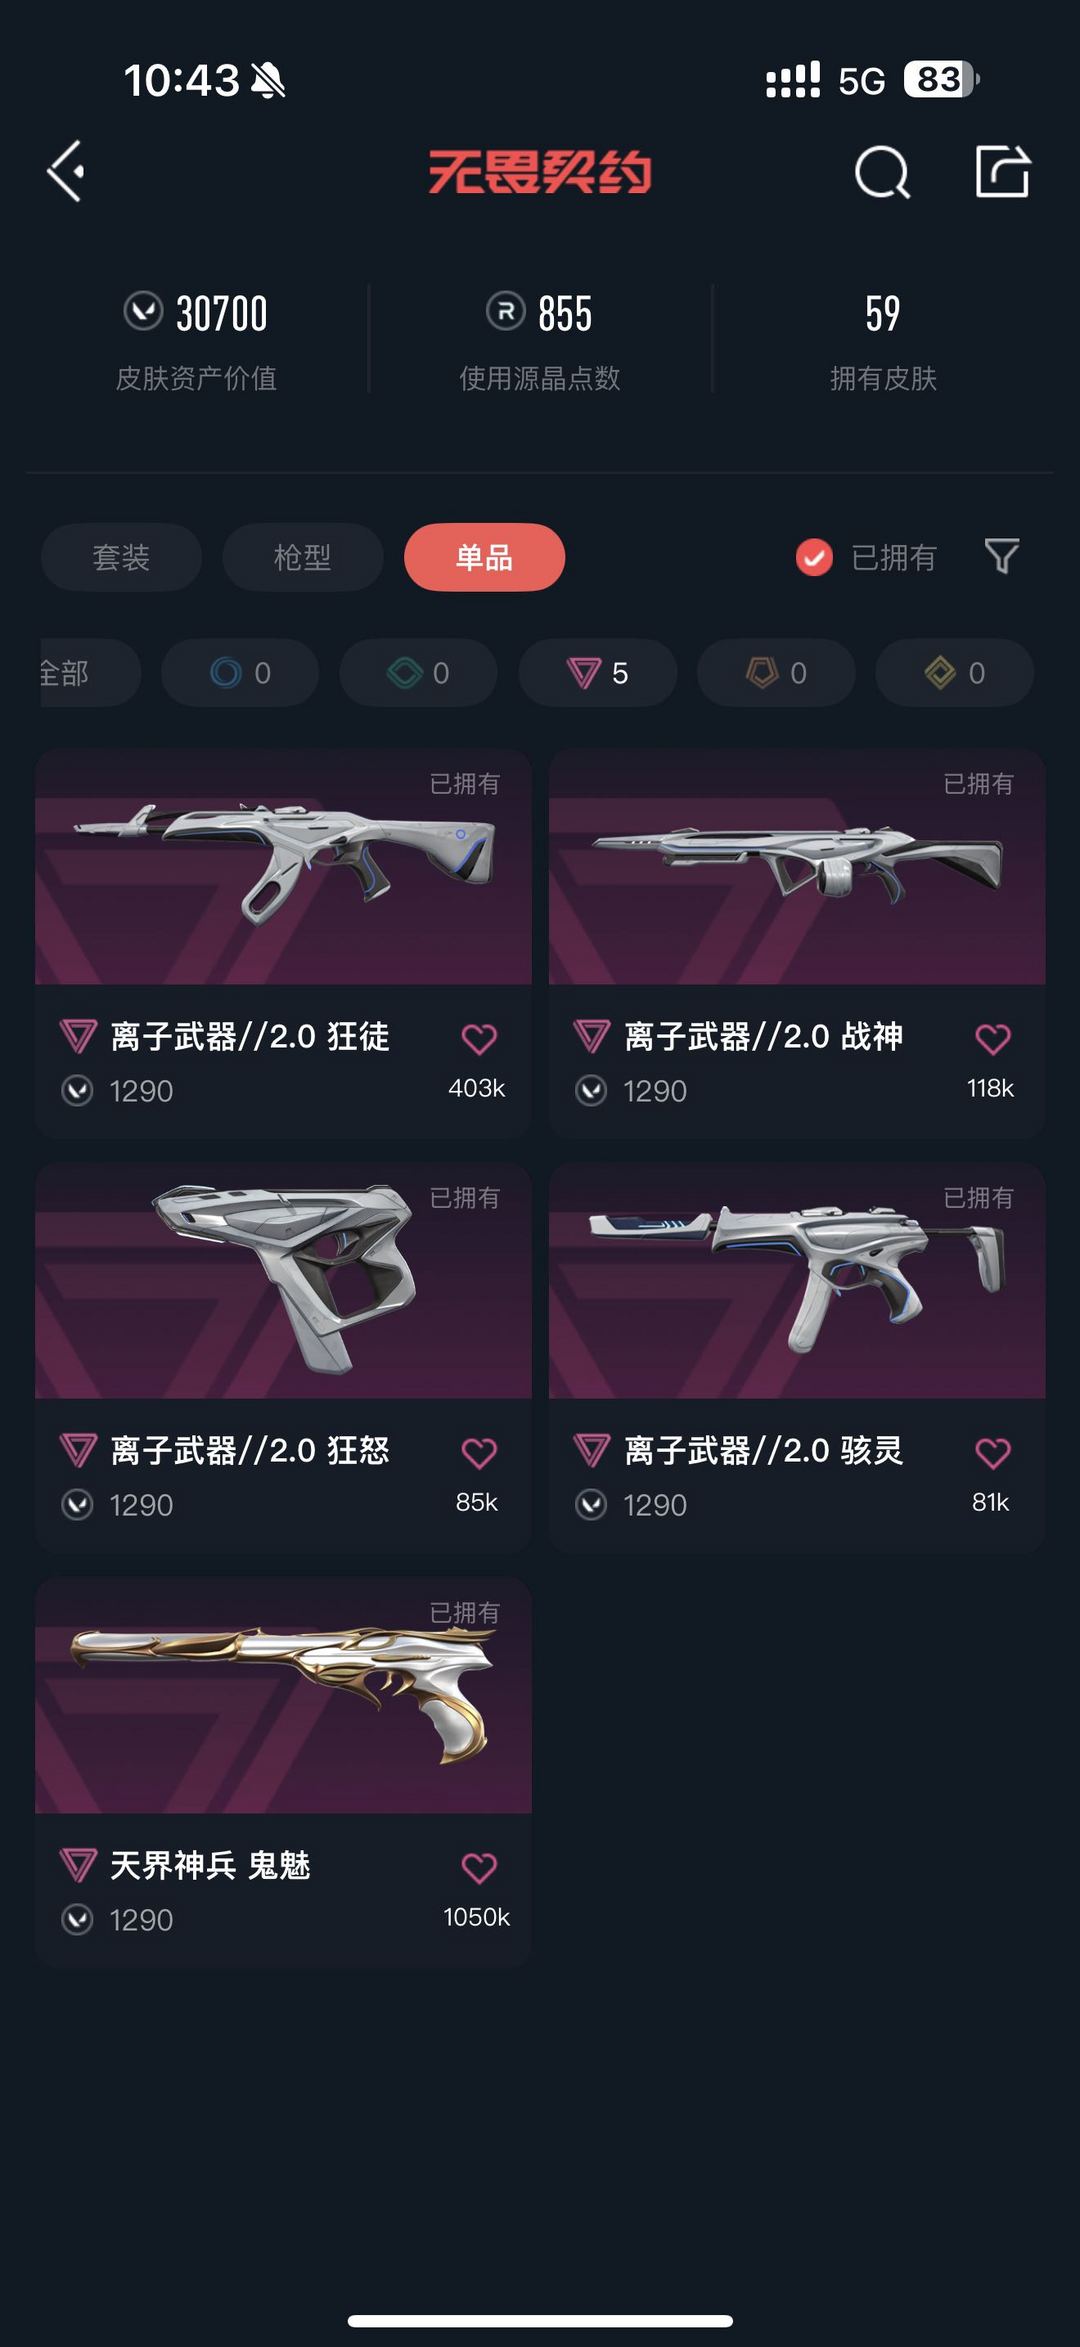Filter by blue circle rarity tier

[240, 673]
